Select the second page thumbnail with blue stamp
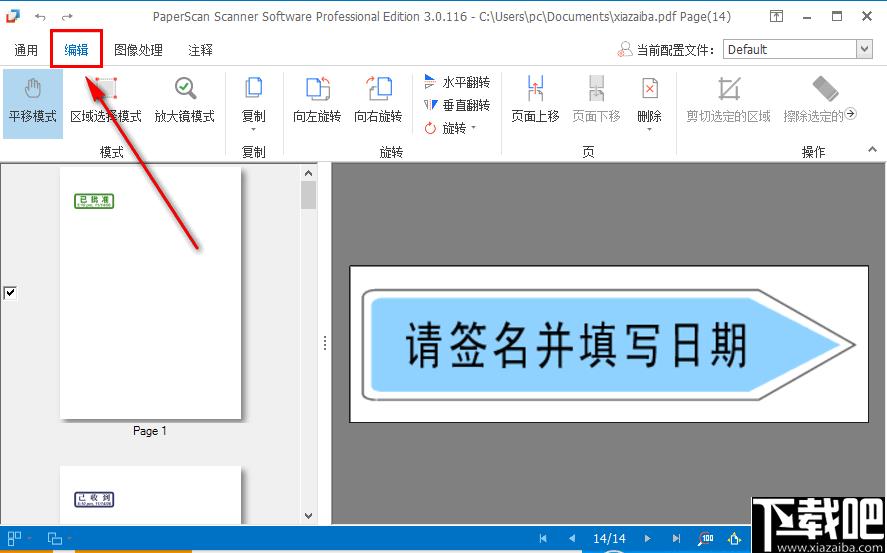 [150, 495]
